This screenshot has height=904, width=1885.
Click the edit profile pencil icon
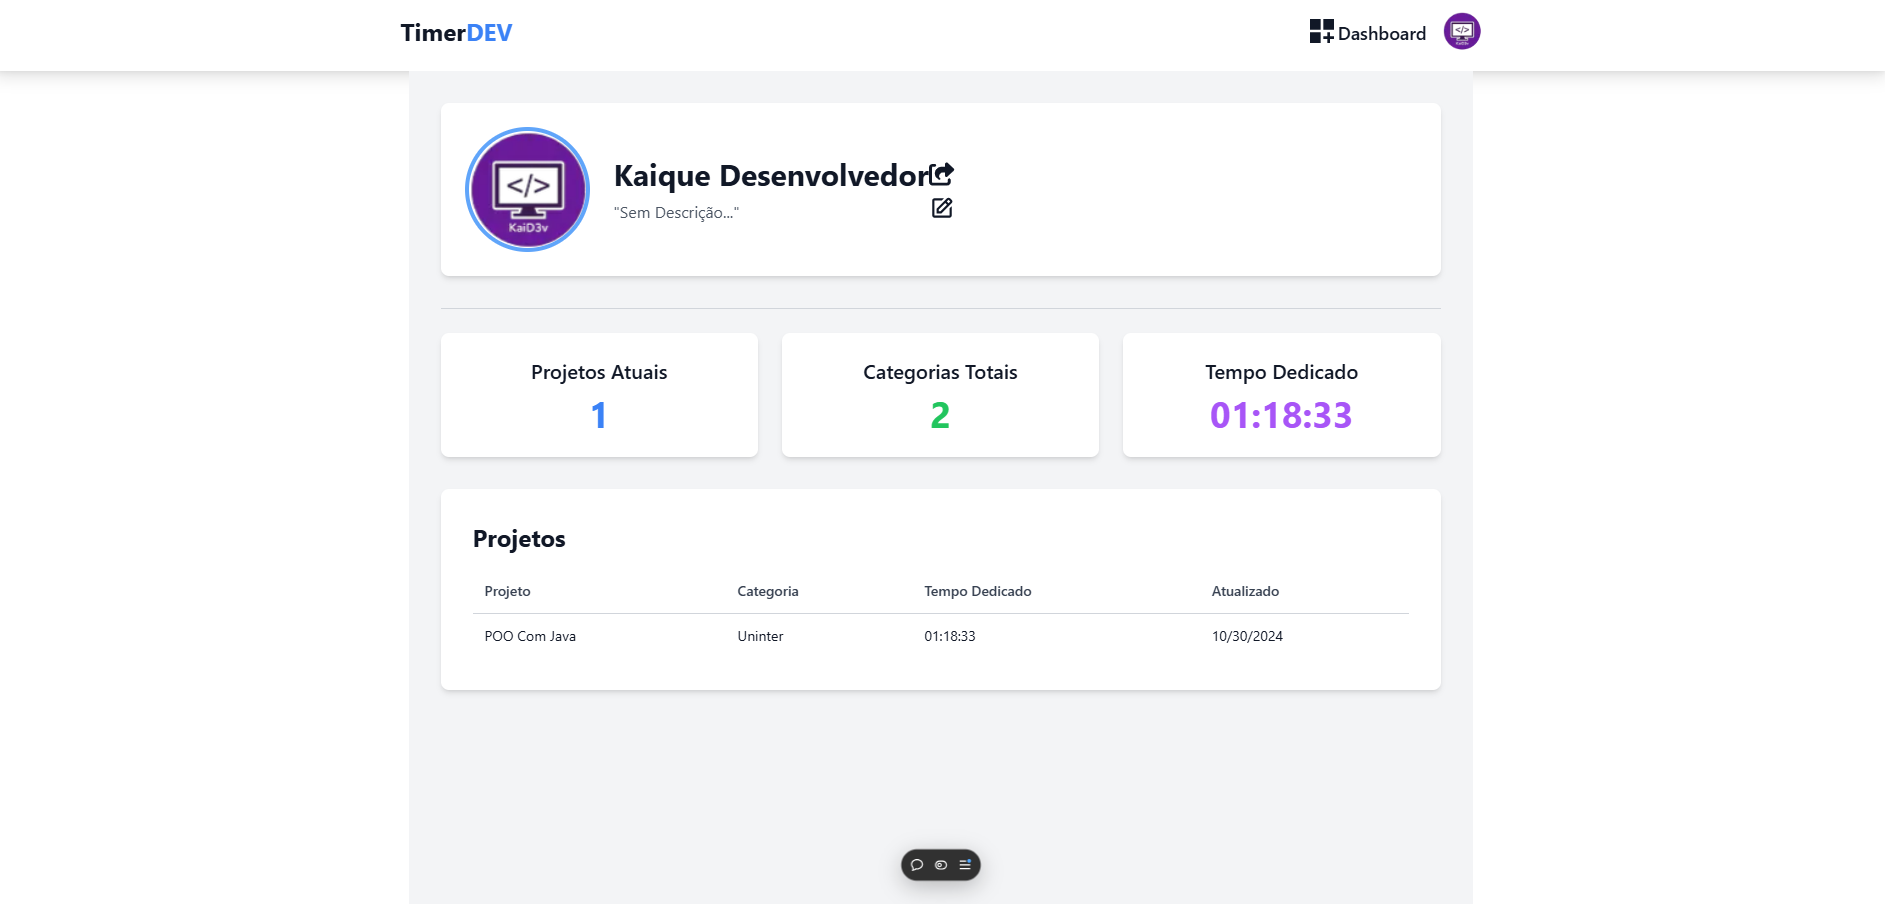941,208
